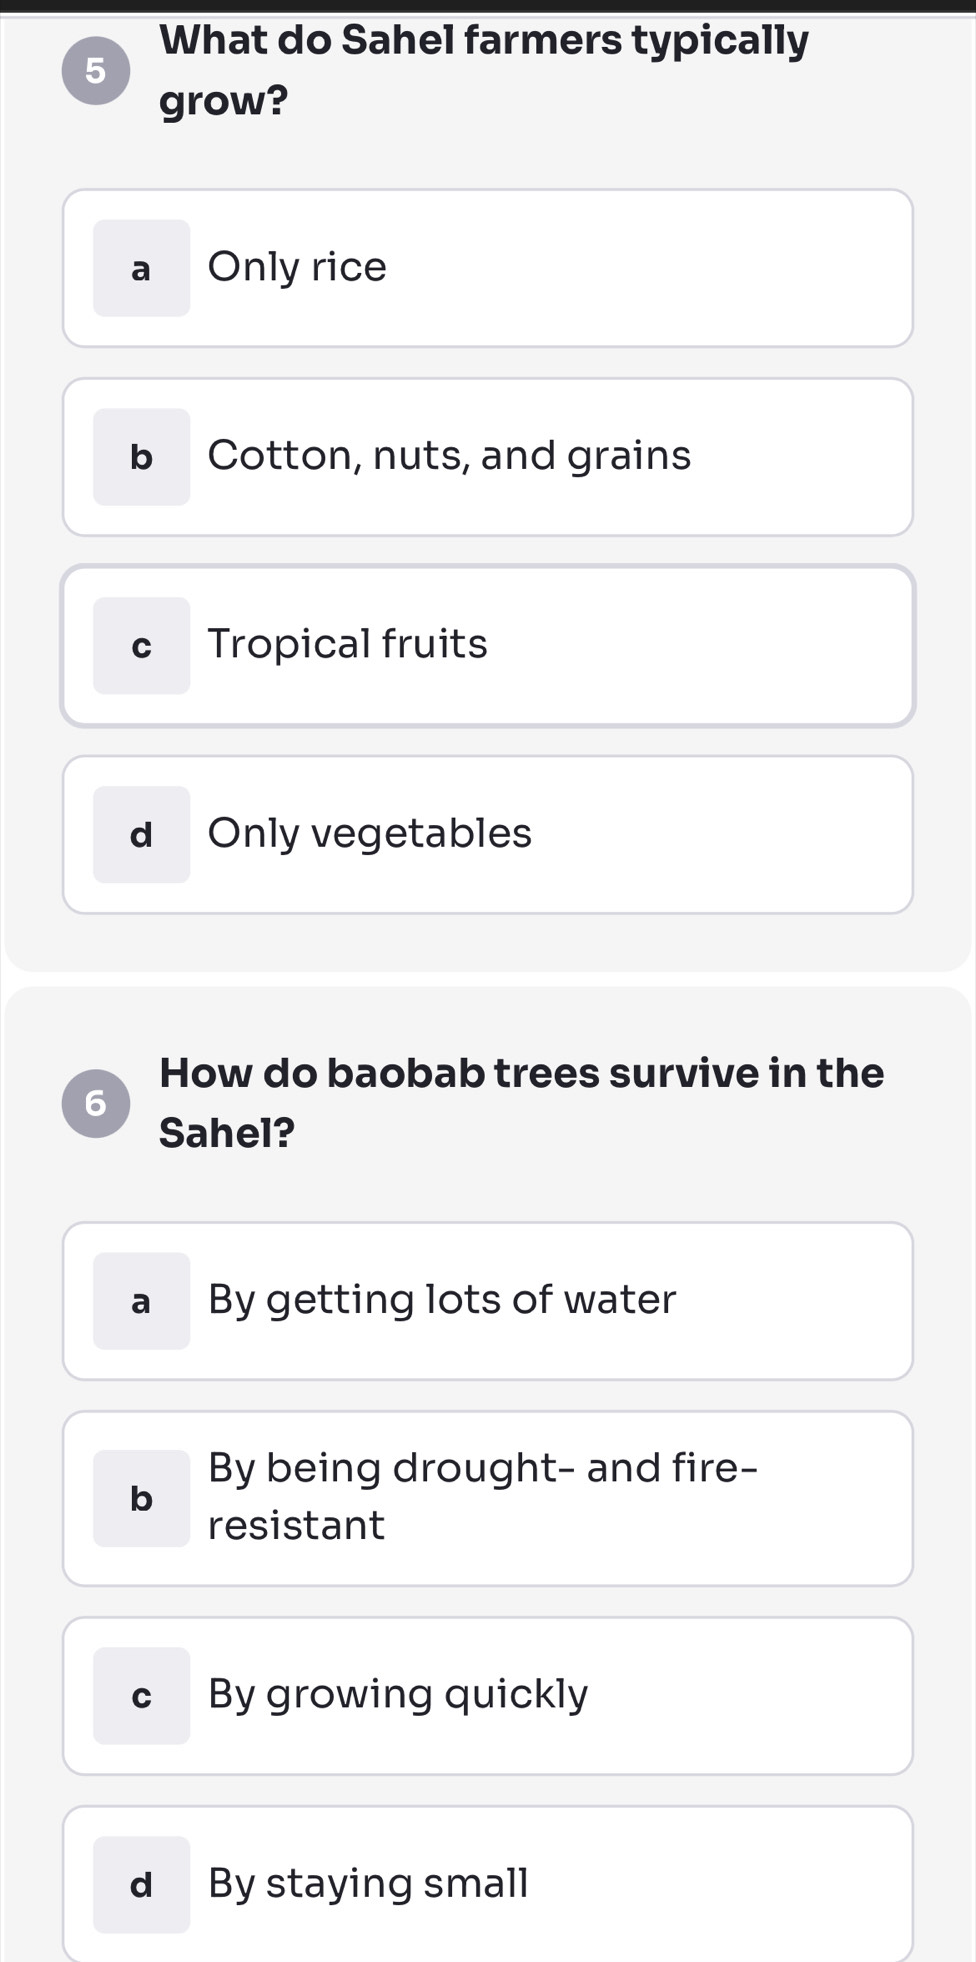Screen dimensions: 976x1962
Task: Click letter badge 'd' beside Only vegetables
Action: point(142,835)
